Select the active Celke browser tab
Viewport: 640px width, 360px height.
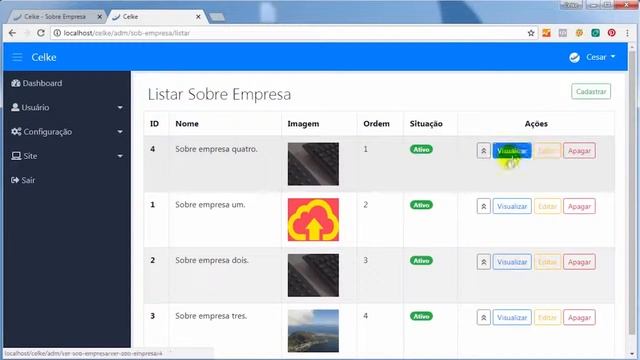(157, 17)
